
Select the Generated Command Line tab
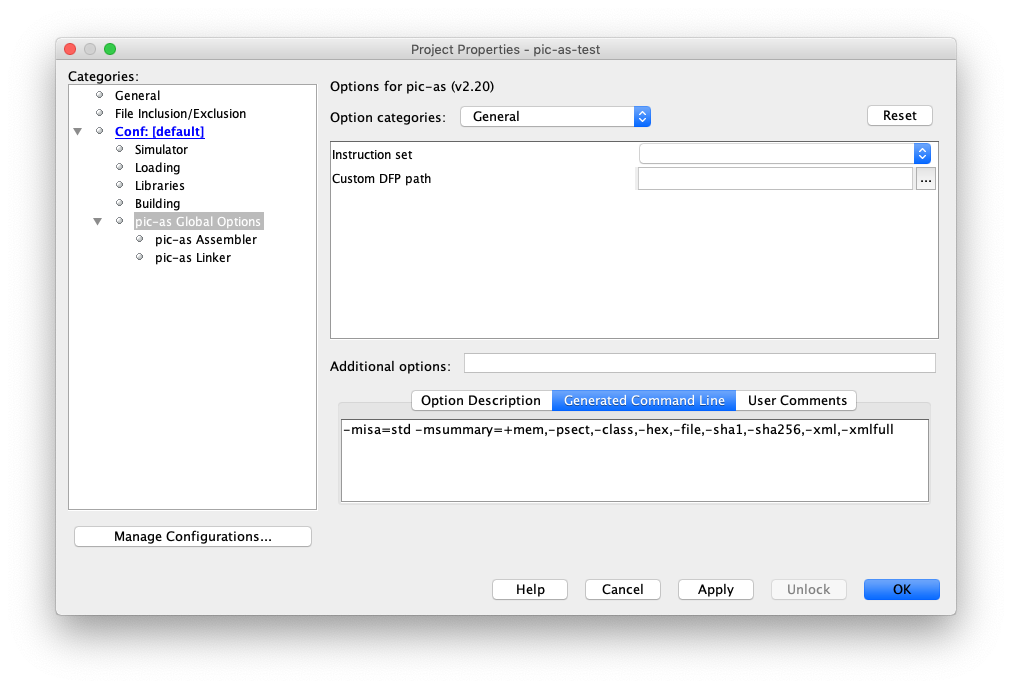click(x=644, y=401)
